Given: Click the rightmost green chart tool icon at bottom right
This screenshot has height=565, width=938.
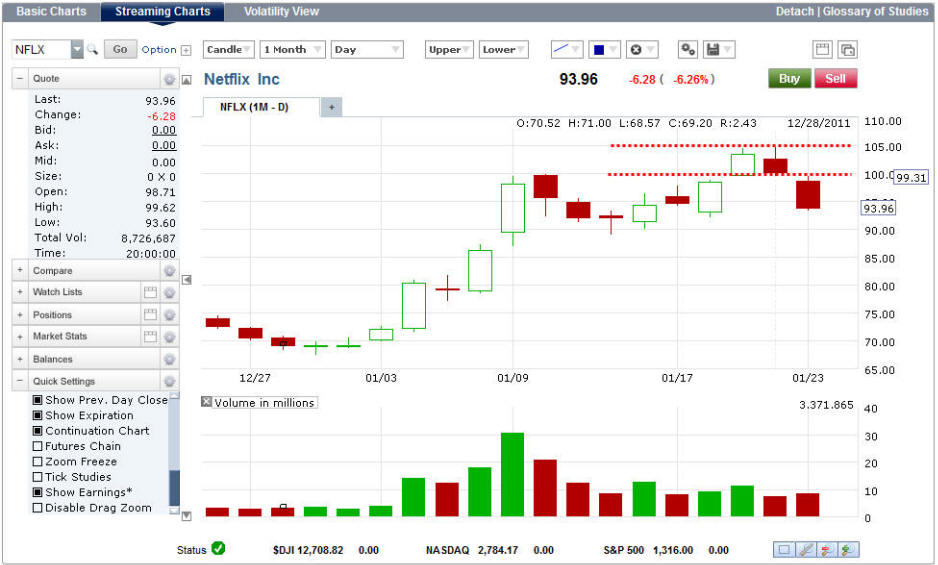Looking at the screenshot, I should [848, 549].
